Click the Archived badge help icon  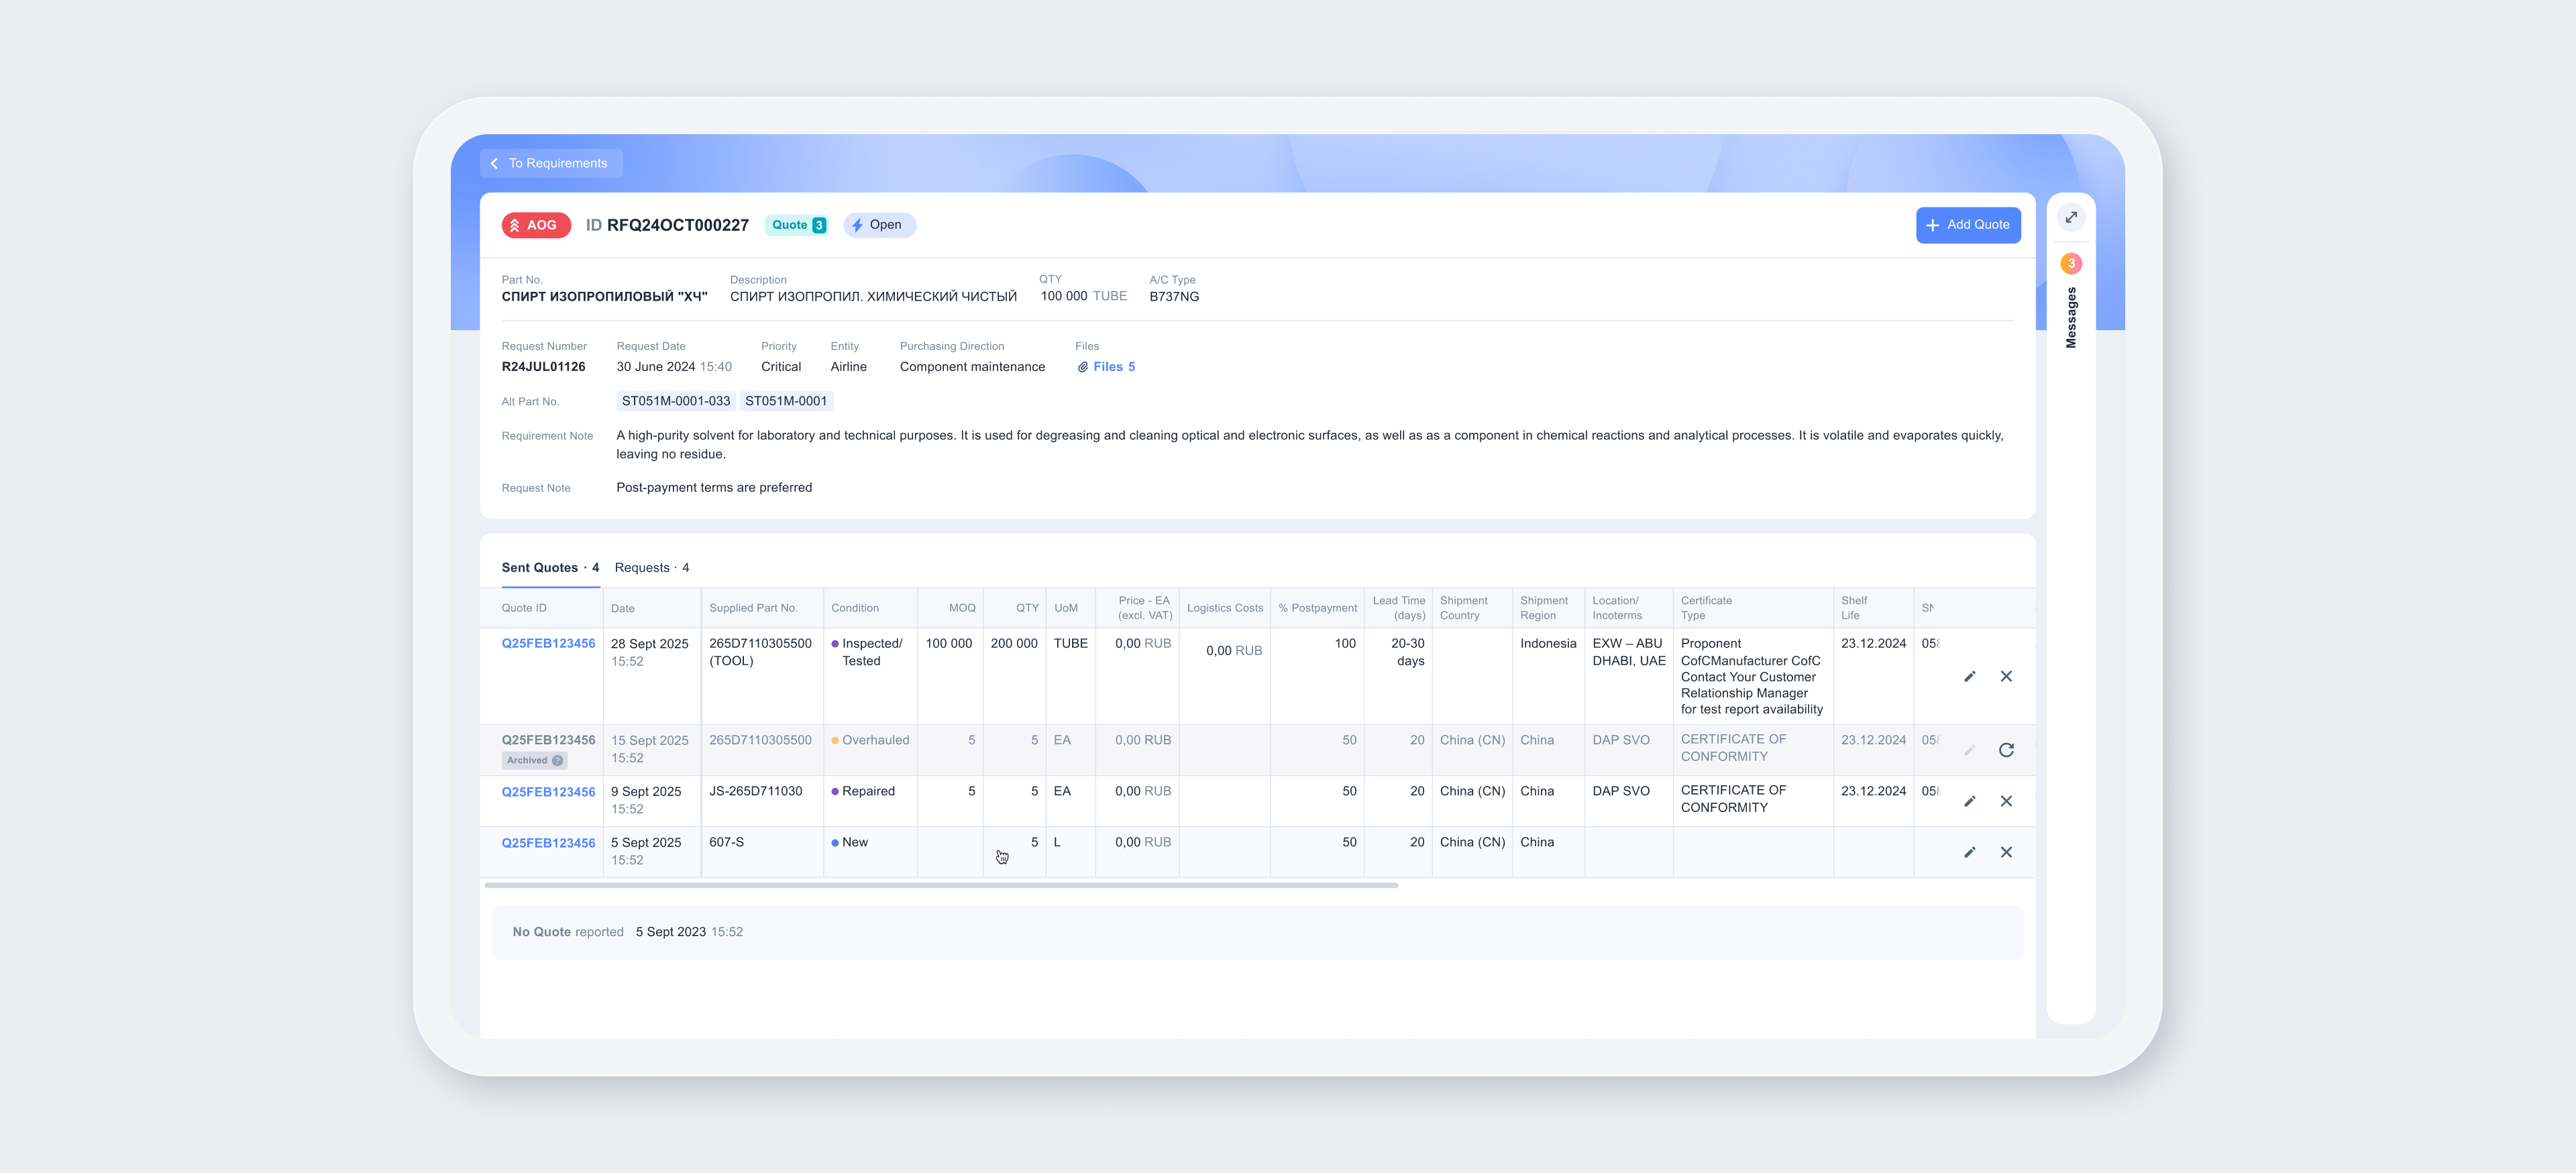[558, 760]
